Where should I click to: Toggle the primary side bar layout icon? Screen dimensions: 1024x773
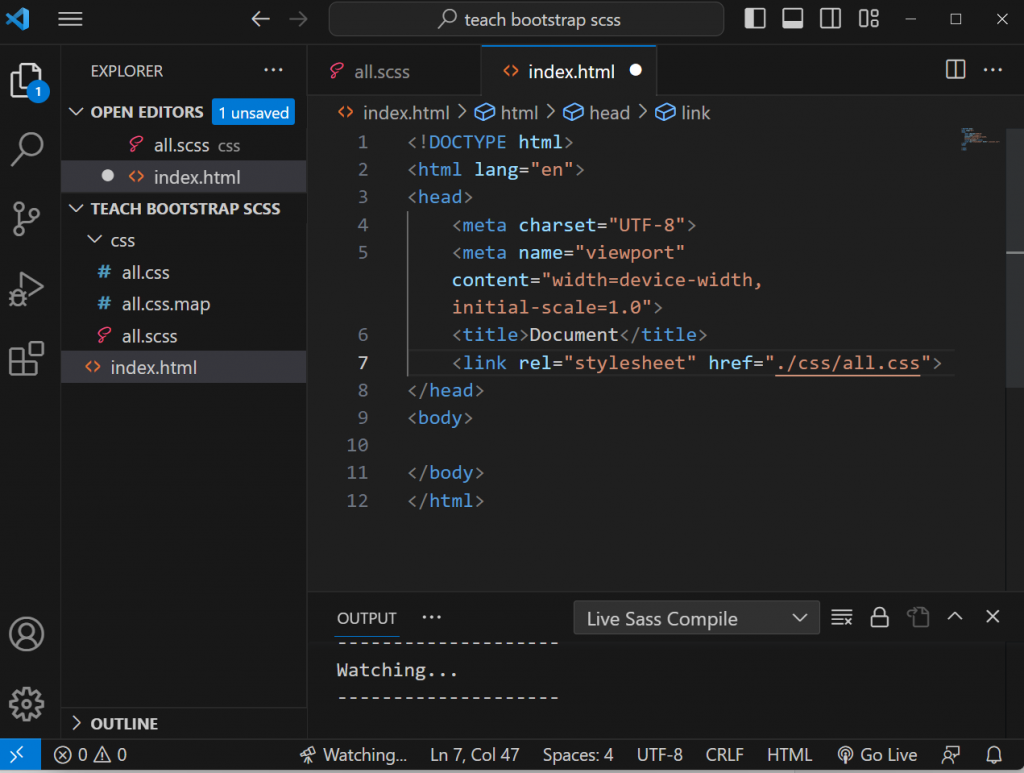click(x=755, y=18)
